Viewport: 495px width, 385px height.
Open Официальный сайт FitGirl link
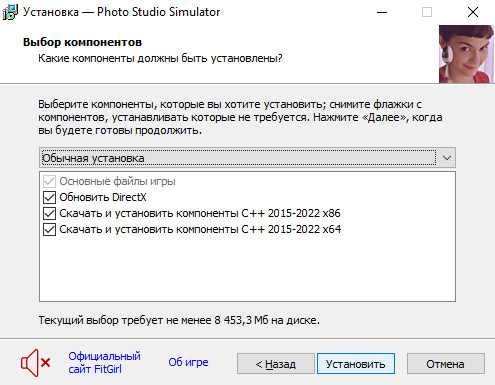point(104,363)
